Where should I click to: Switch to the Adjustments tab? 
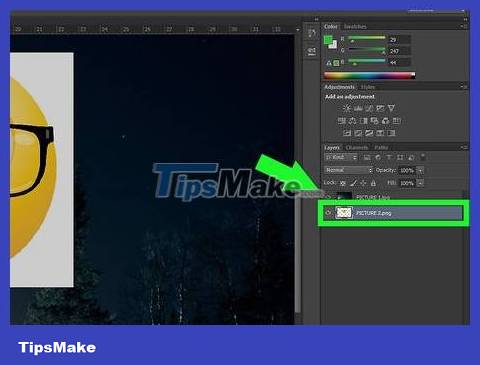[340, 87]
